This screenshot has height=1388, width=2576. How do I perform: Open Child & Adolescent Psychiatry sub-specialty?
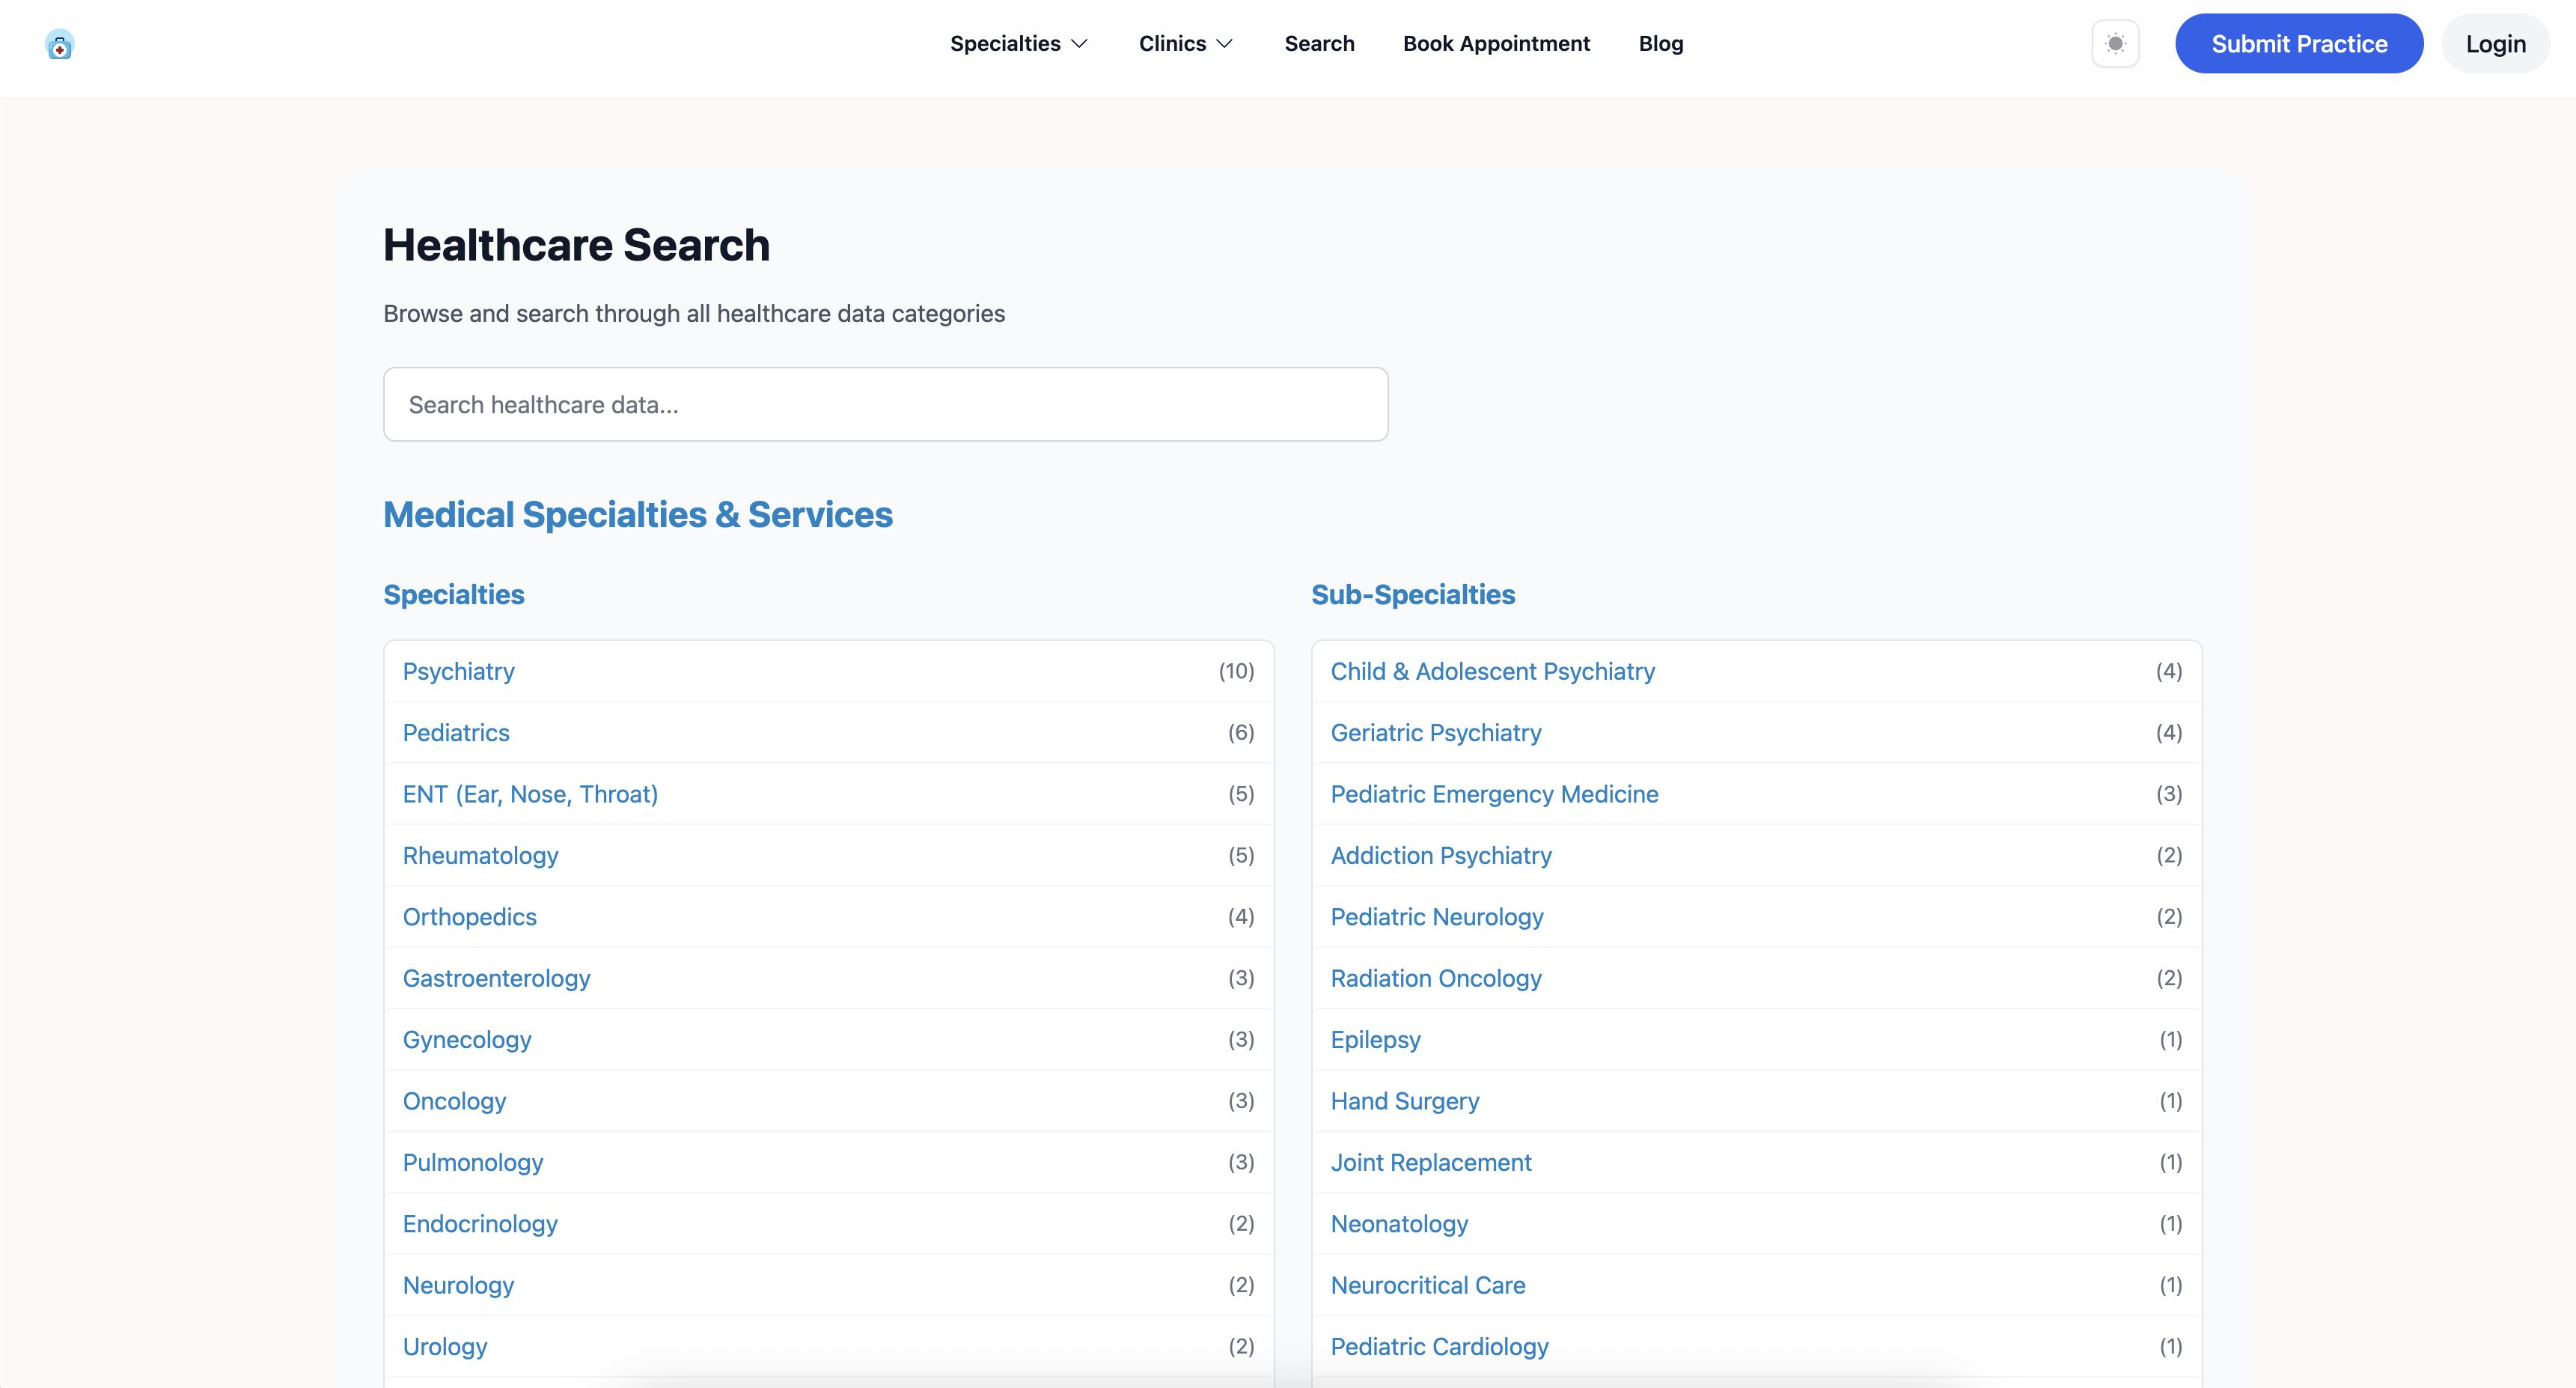point(1492,671)
